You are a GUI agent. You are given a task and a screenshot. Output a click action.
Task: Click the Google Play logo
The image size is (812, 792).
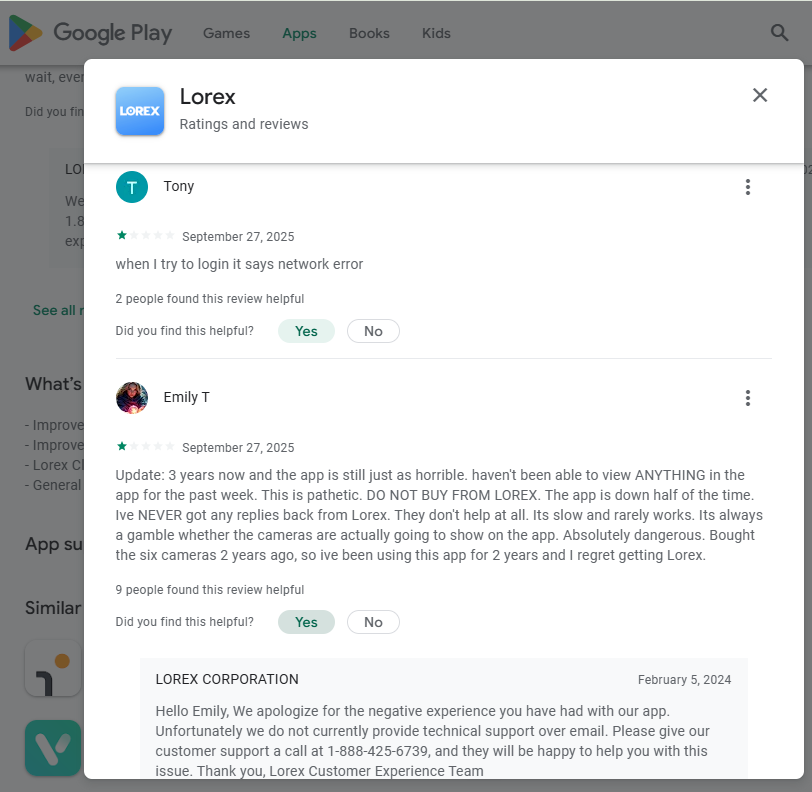coord(91,33)
